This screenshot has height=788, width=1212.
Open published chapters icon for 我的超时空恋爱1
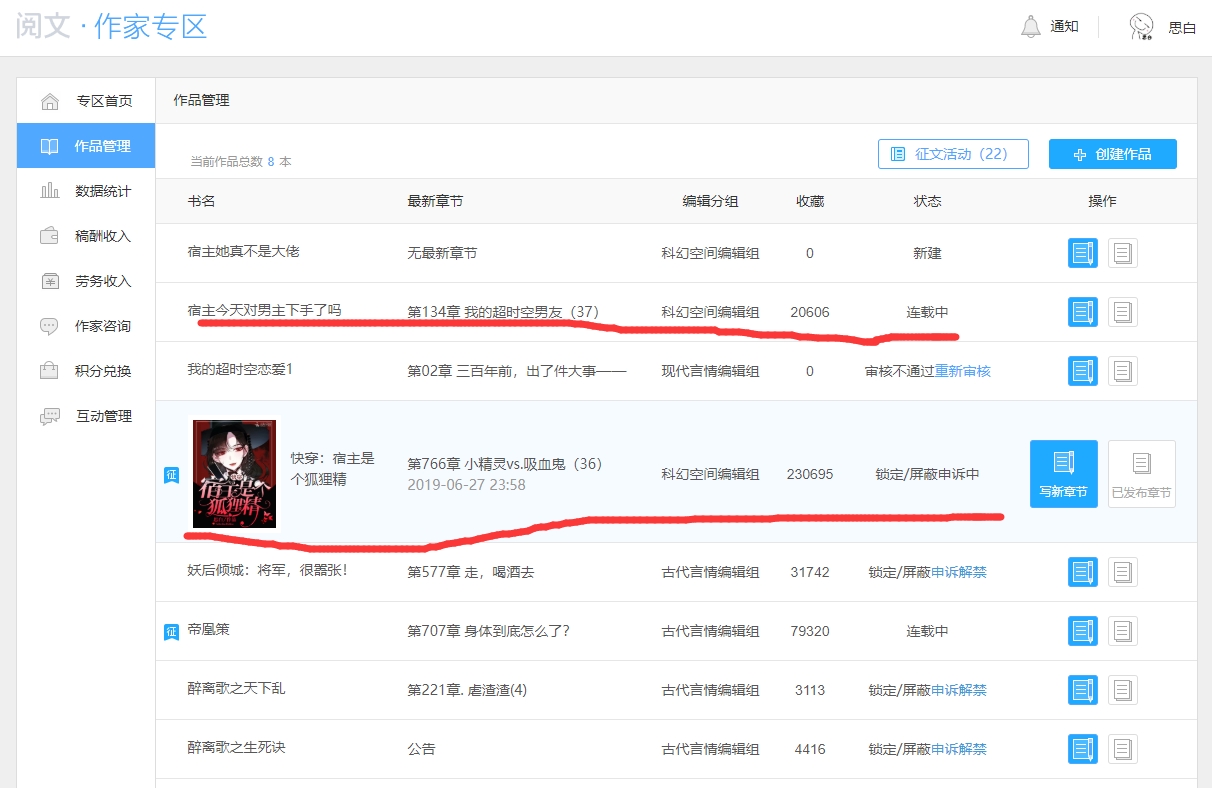point(1122,371)
